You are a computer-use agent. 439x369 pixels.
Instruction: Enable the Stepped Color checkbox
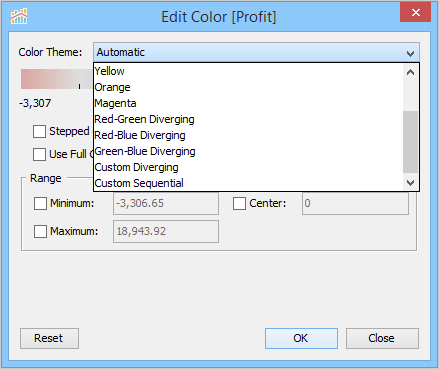click(39, 131)
